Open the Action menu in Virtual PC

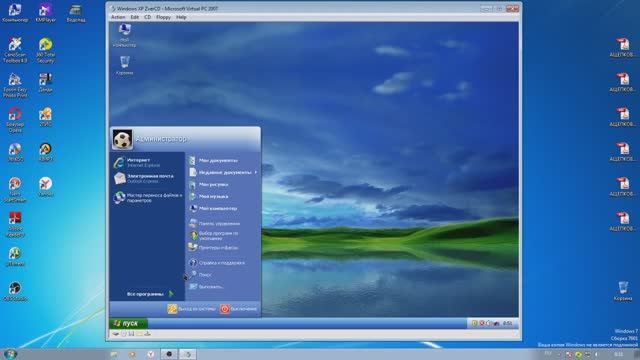coord(118,17)
